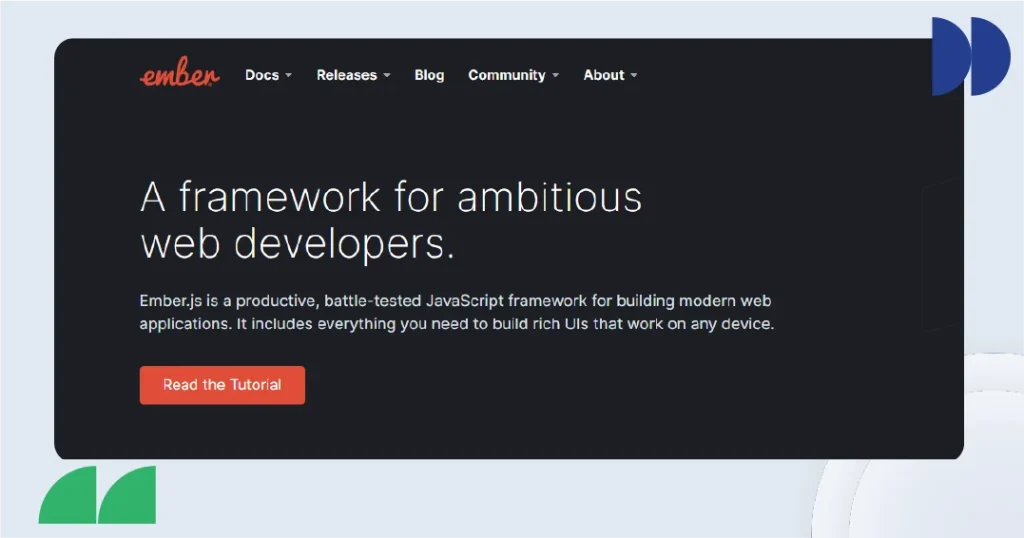Open the Community menu
The image size is (1024, 538).
[507, 75]
